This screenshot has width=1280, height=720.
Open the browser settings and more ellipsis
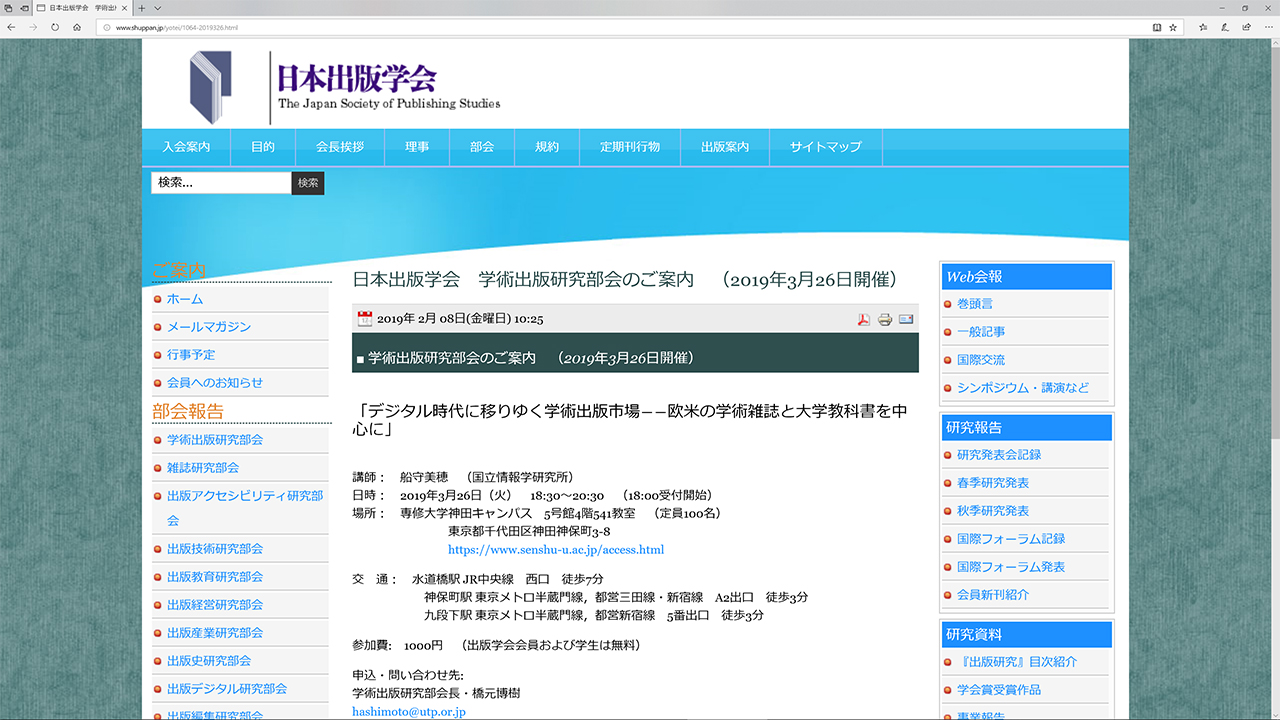[x=1267, y=27]
